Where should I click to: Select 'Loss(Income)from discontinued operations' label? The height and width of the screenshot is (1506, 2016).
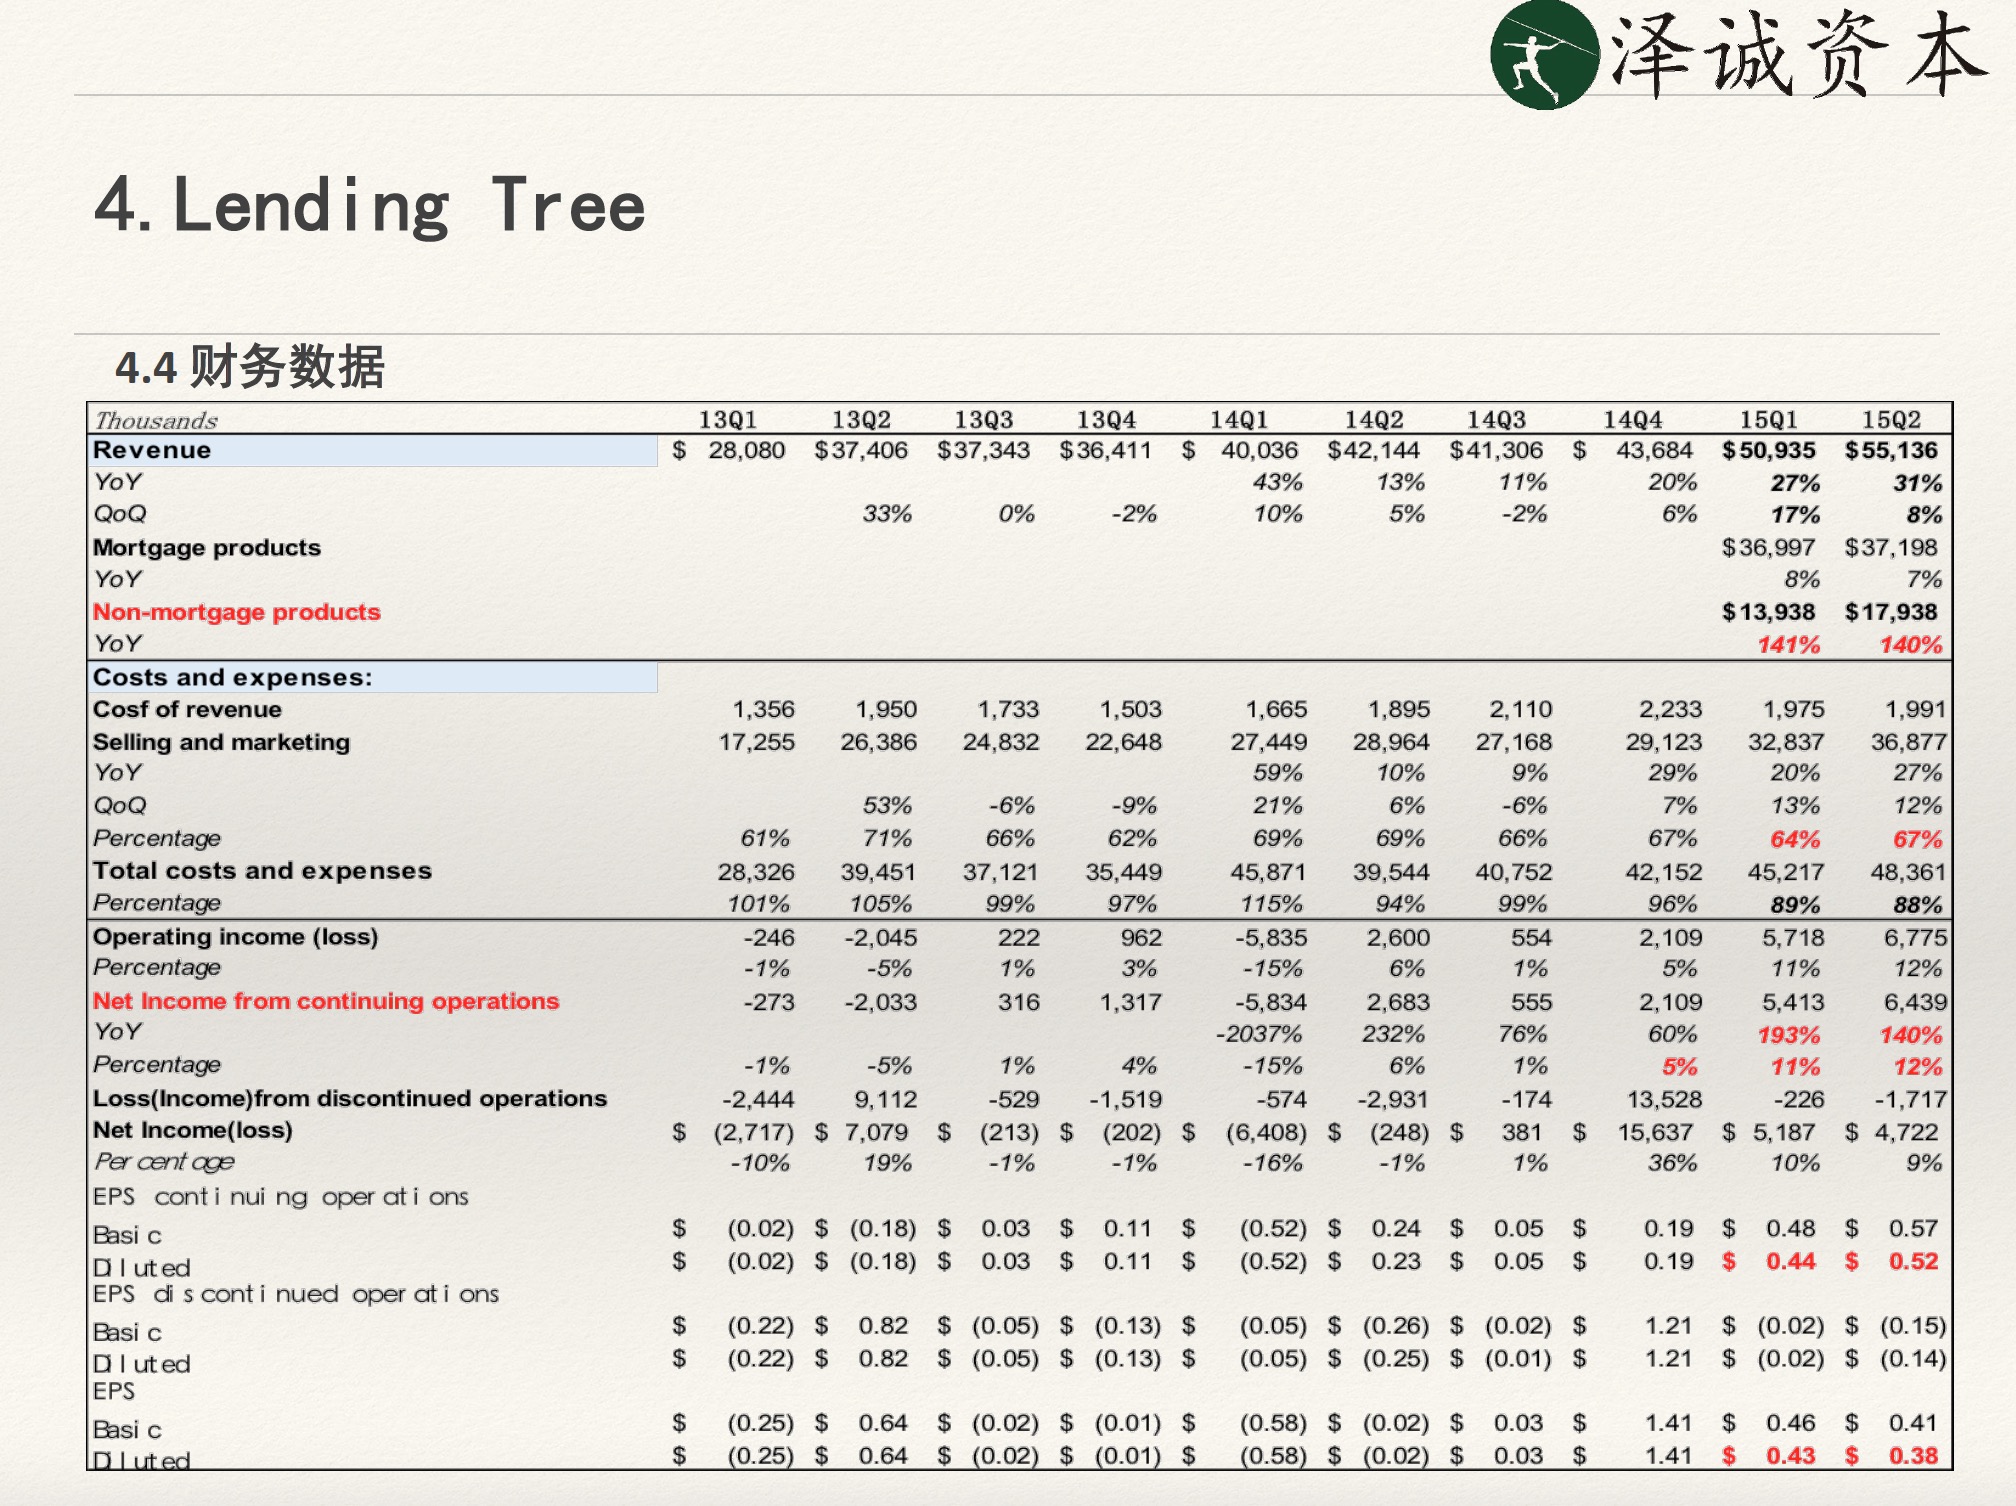[350, 1098]
